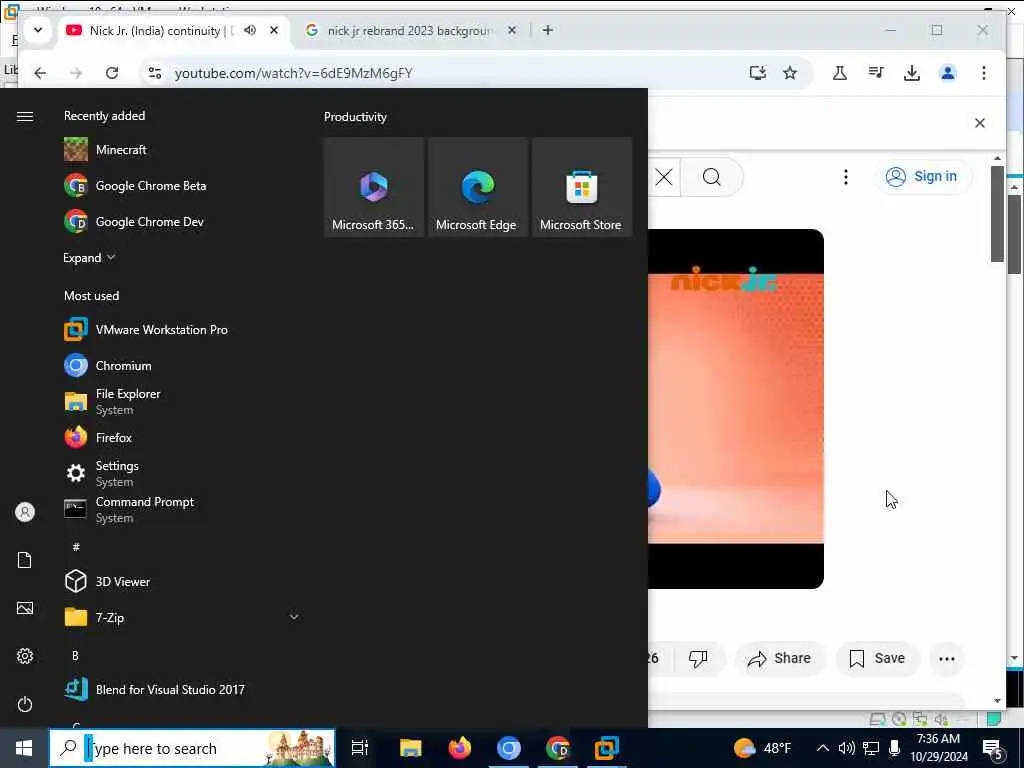This screenshot has height=768, width=1024.
Task: Focus the taskbar search box
Action: click(193, 748)
